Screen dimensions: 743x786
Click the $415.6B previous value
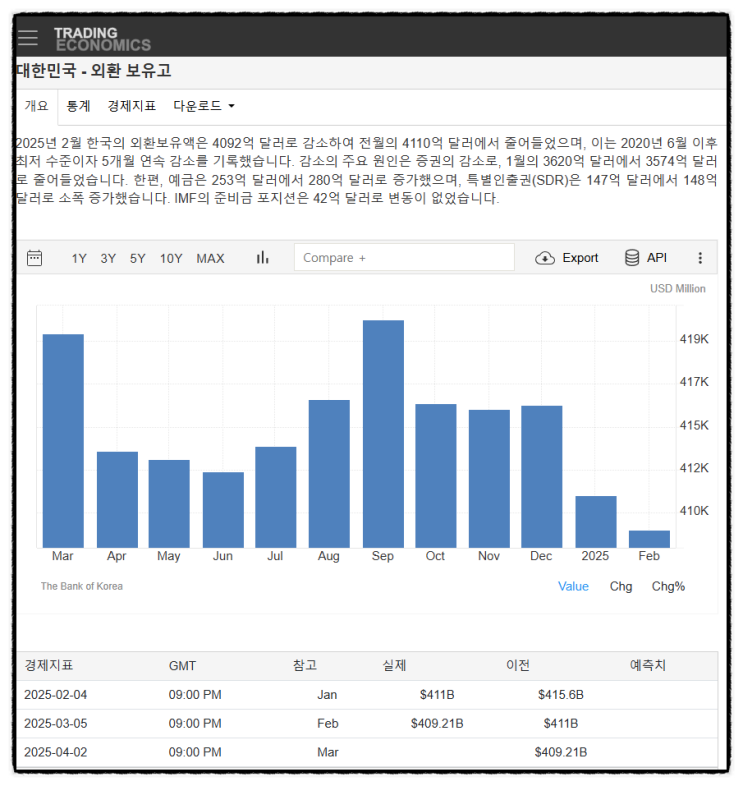(561, 695)
